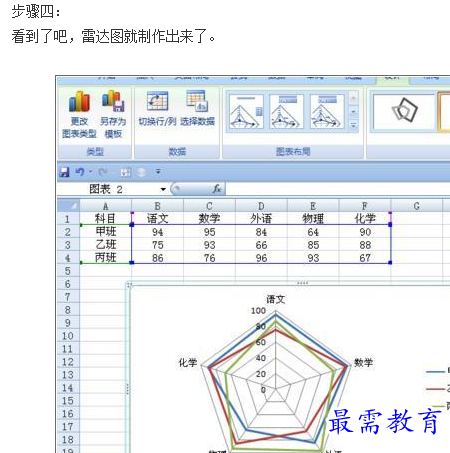Click header cell 化学 in row 1
The height and width of the screenshot is (453, 450).
coord(365,219)
